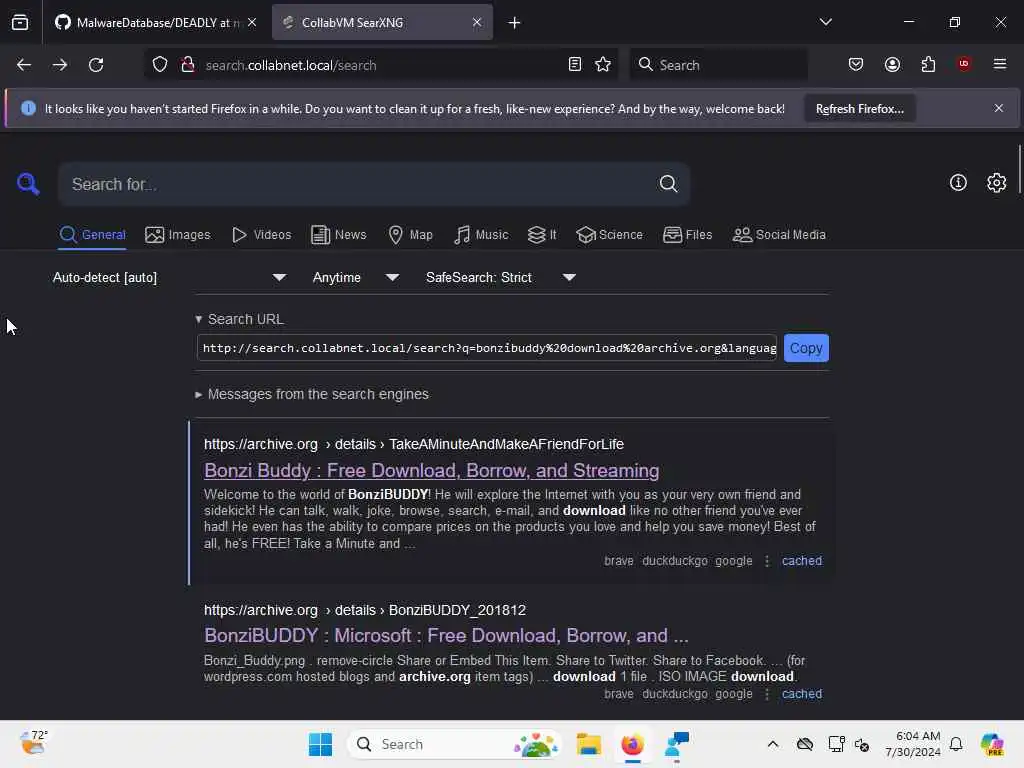This screenshot has height=768, width=1024.
Task: Collapse the Search URL section
Action: (x=240, y=319)
